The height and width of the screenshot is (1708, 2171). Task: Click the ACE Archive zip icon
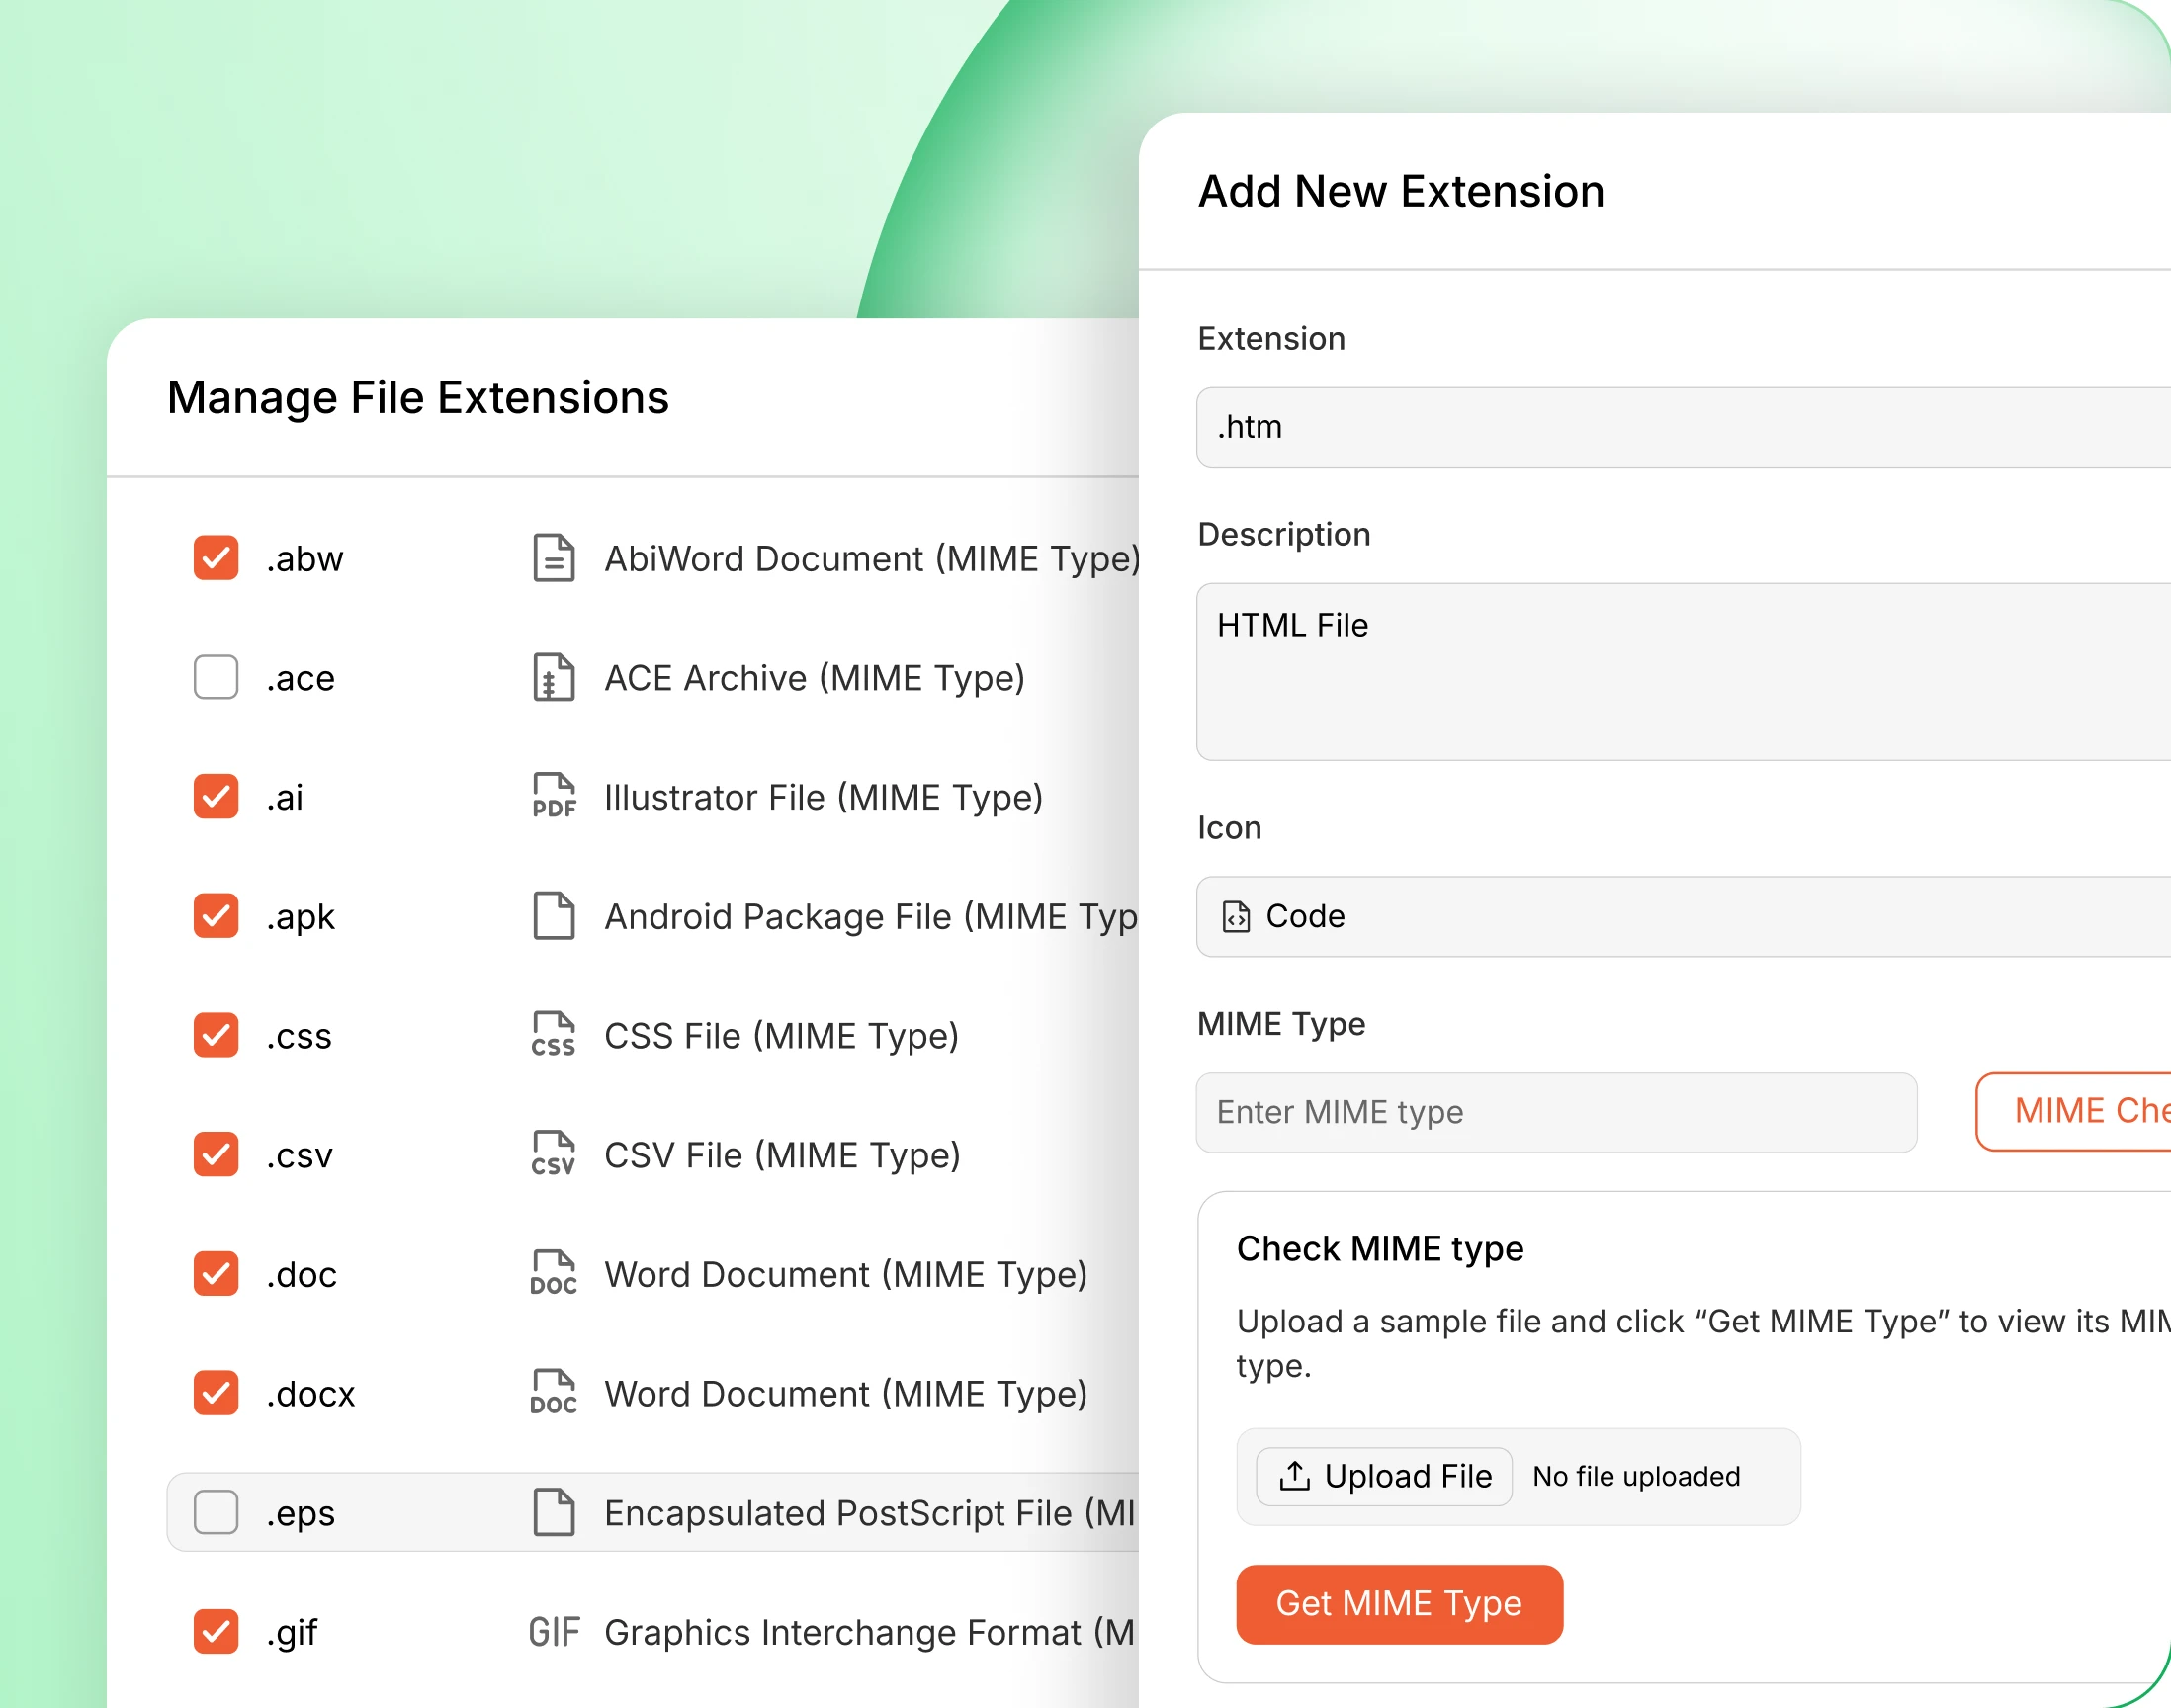point(553,677)
